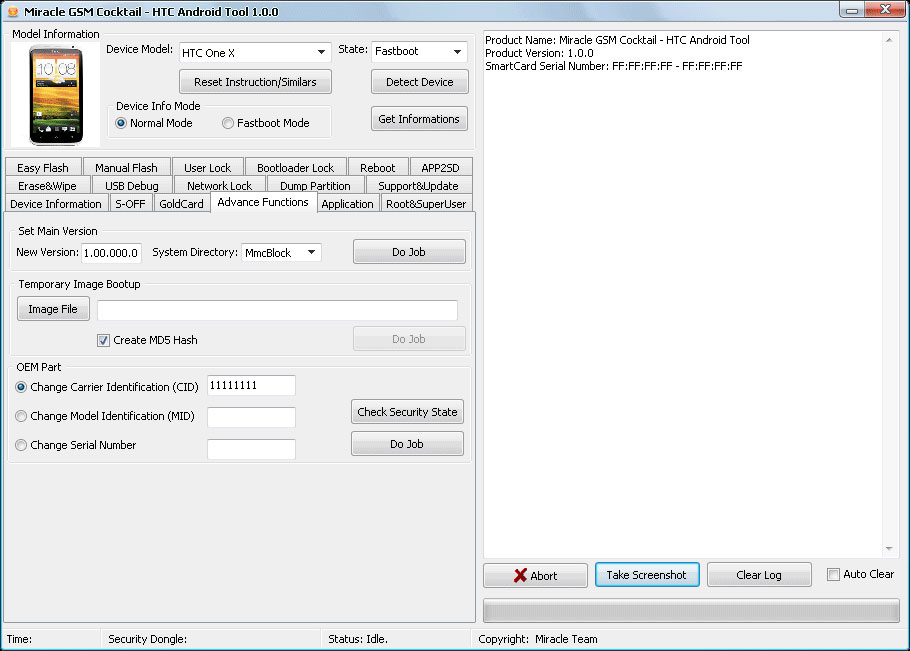Open the GoldCard tab
Image resolution: width=910 pixels, height=651 pixels.
click(x=181, y=204)
